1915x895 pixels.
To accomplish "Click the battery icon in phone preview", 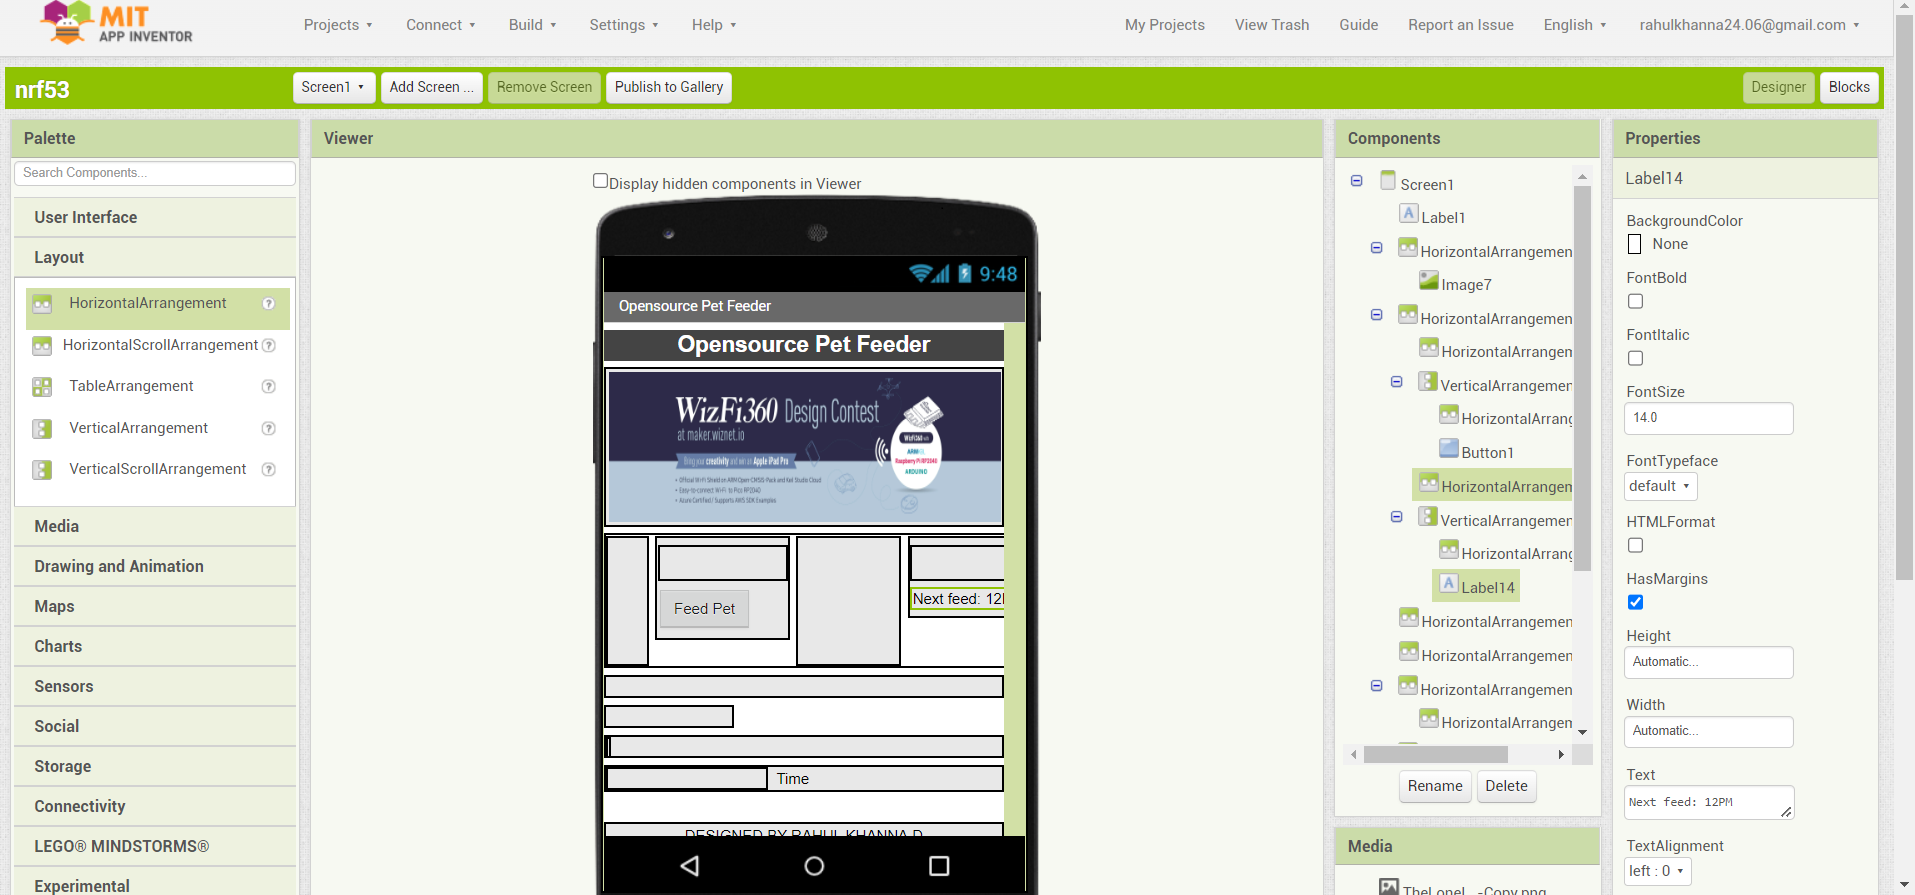I will (965, 274).
